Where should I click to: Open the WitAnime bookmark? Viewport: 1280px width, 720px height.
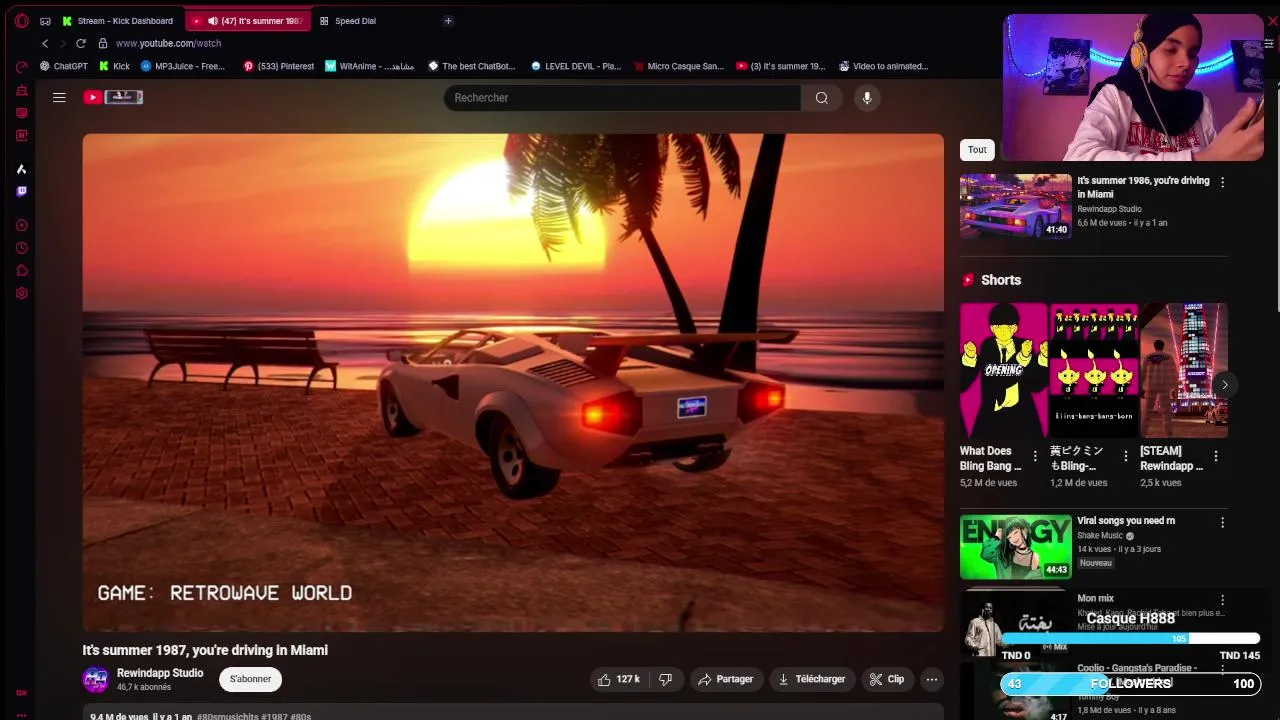pyautogui.click(x=370, y=66)
